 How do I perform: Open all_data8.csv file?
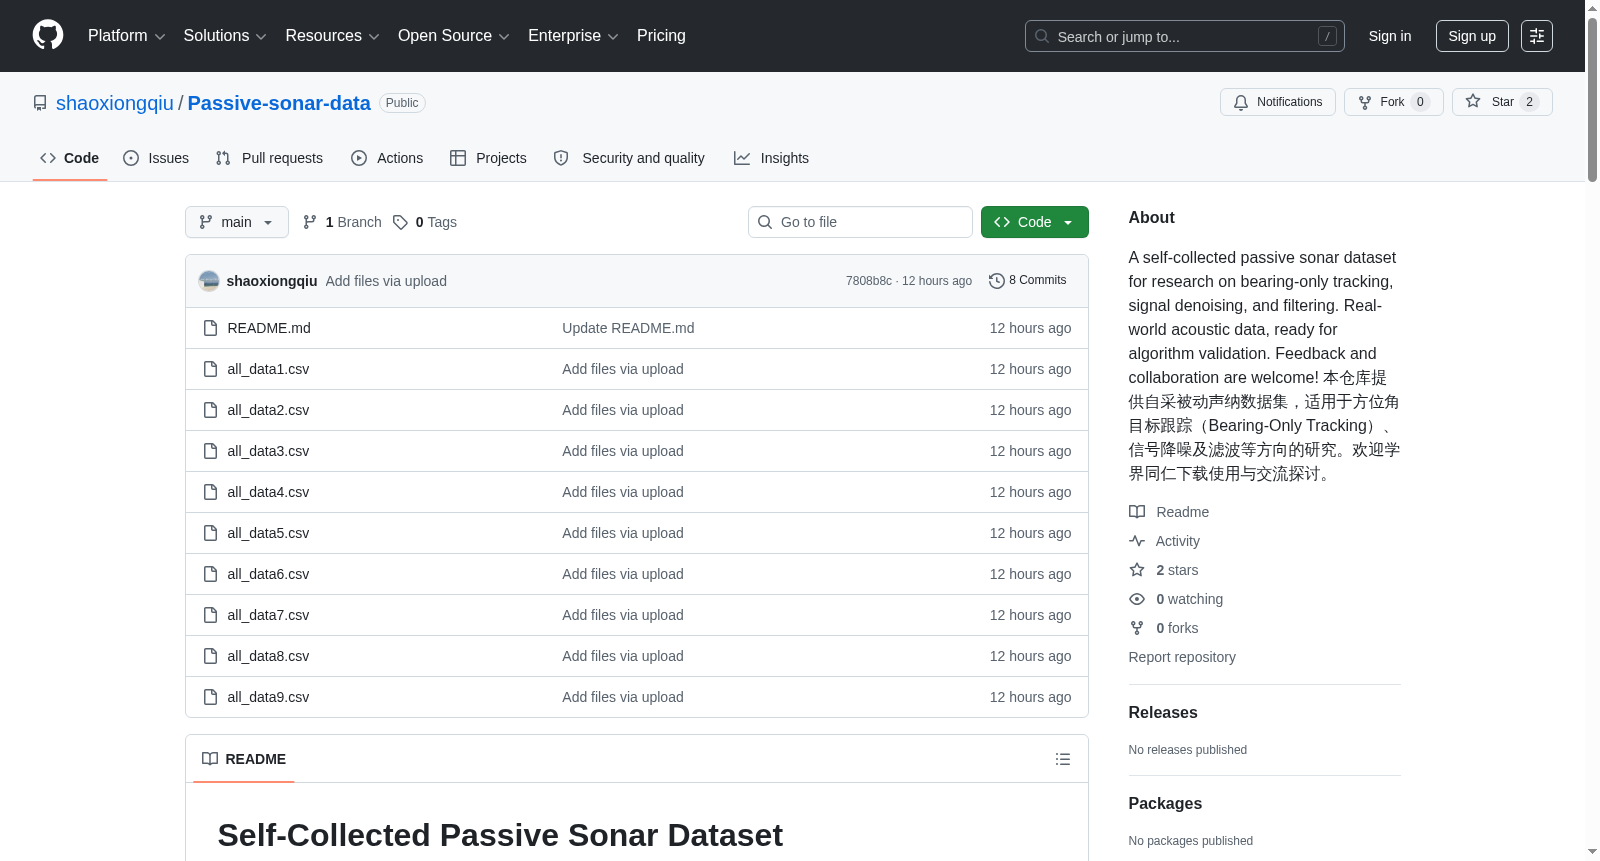pos(268,656)
